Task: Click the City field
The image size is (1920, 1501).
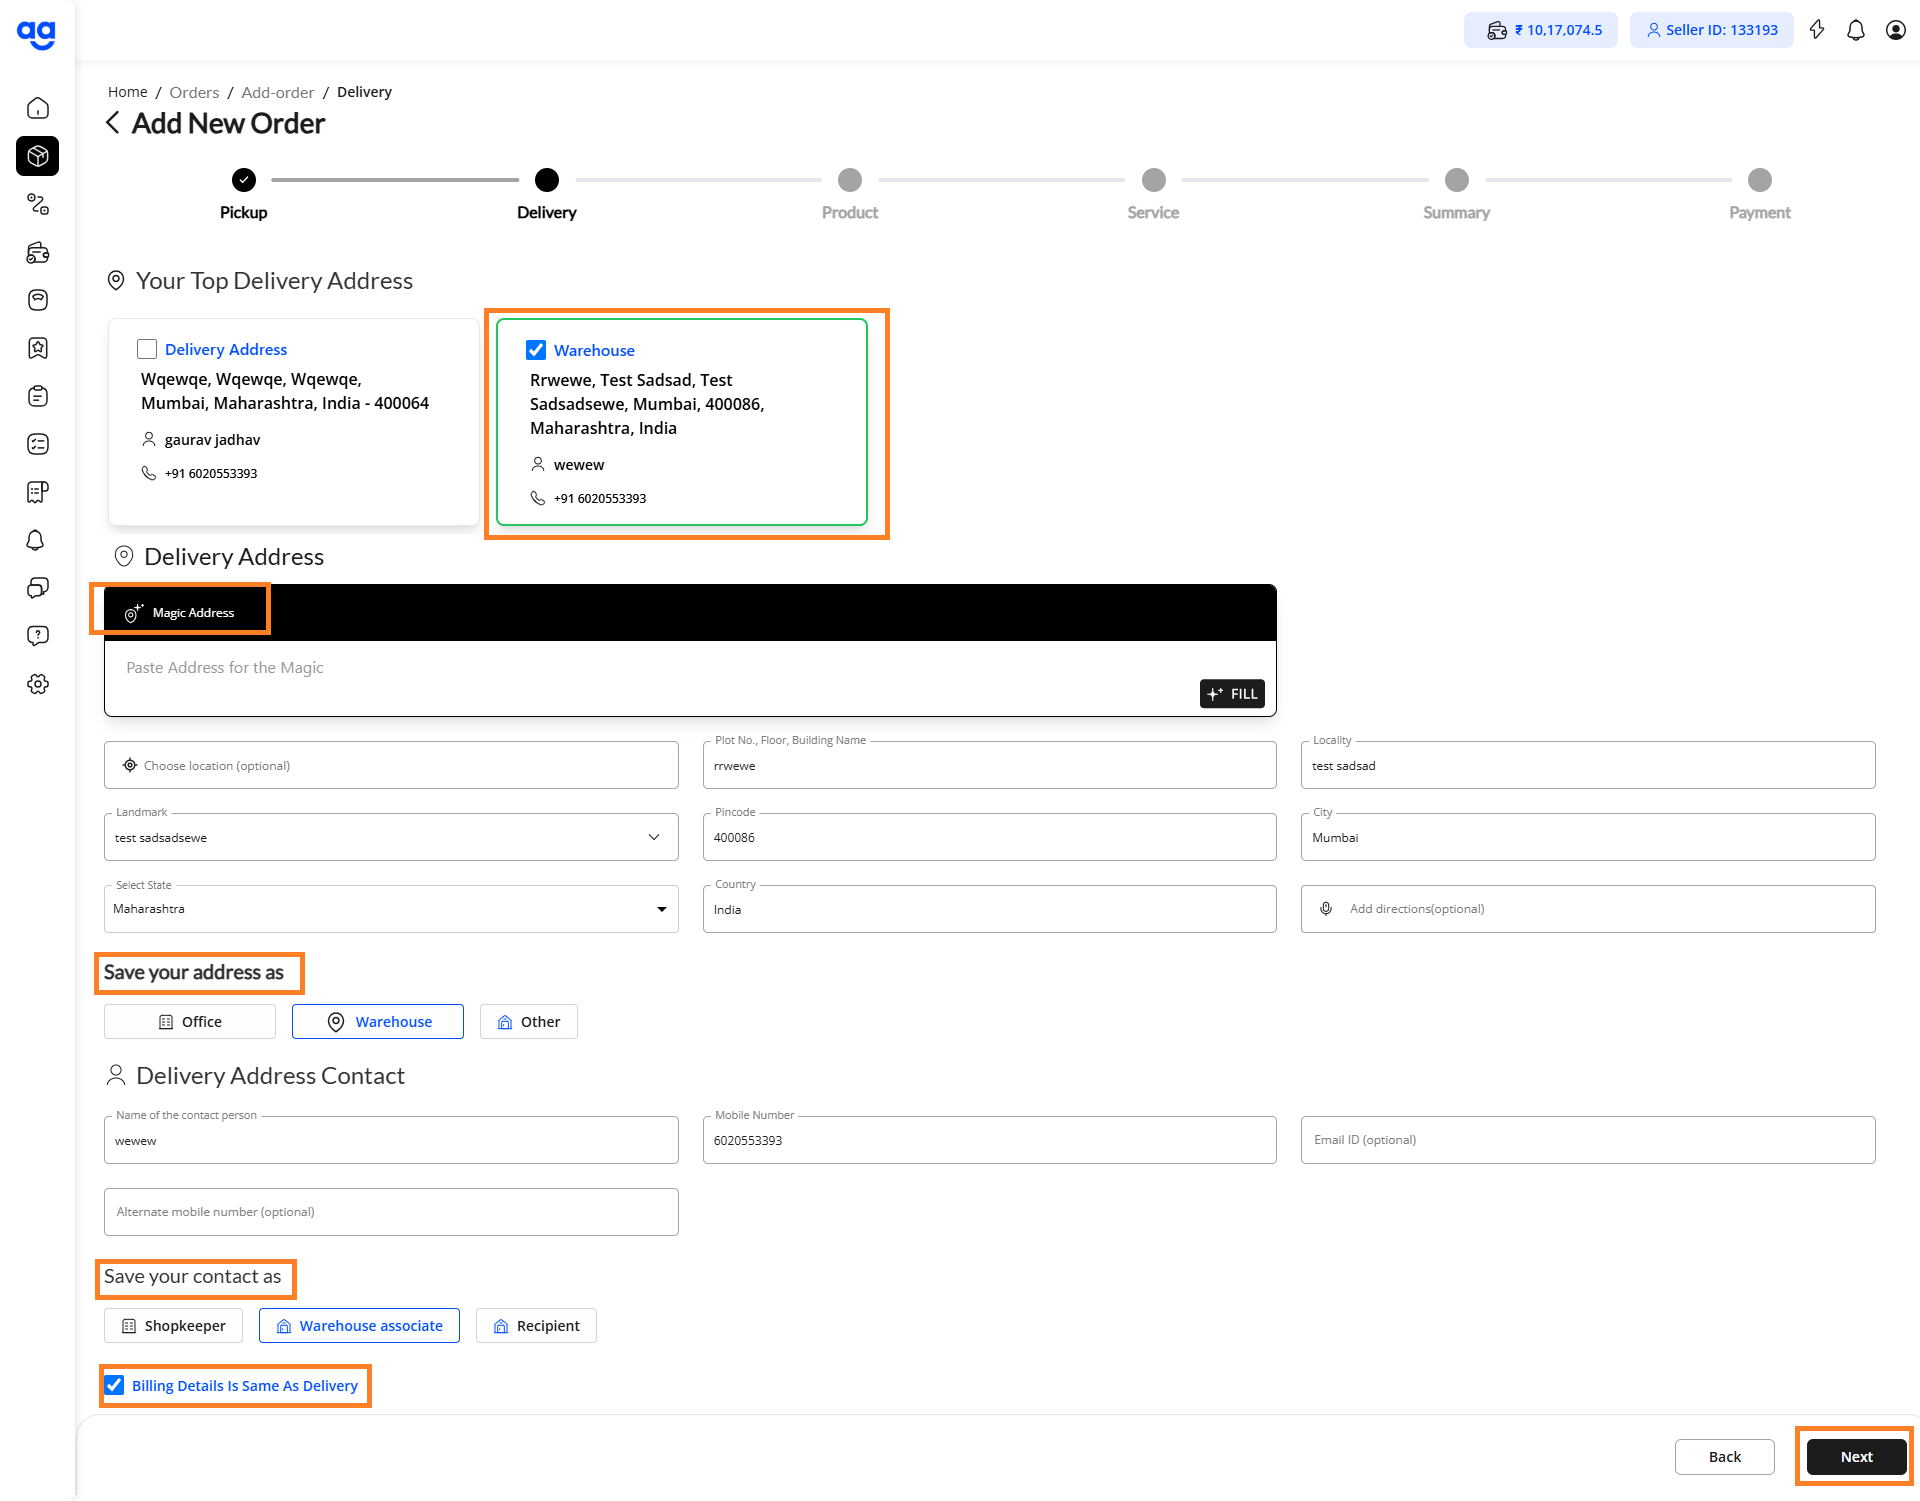Action: [1588, 838]
